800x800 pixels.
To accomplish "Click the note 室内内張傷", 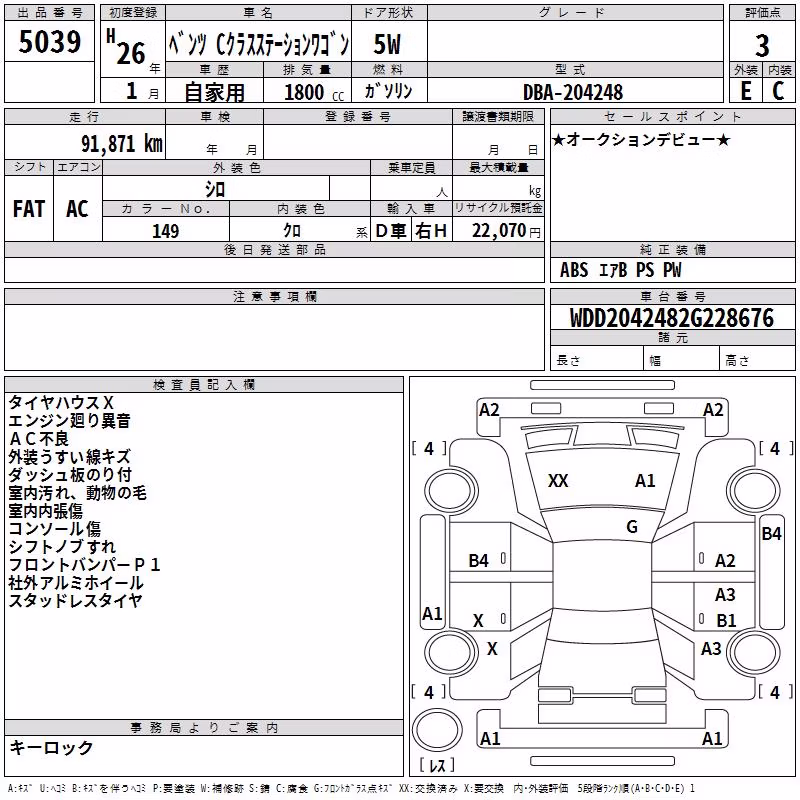I will pos(45,511).
